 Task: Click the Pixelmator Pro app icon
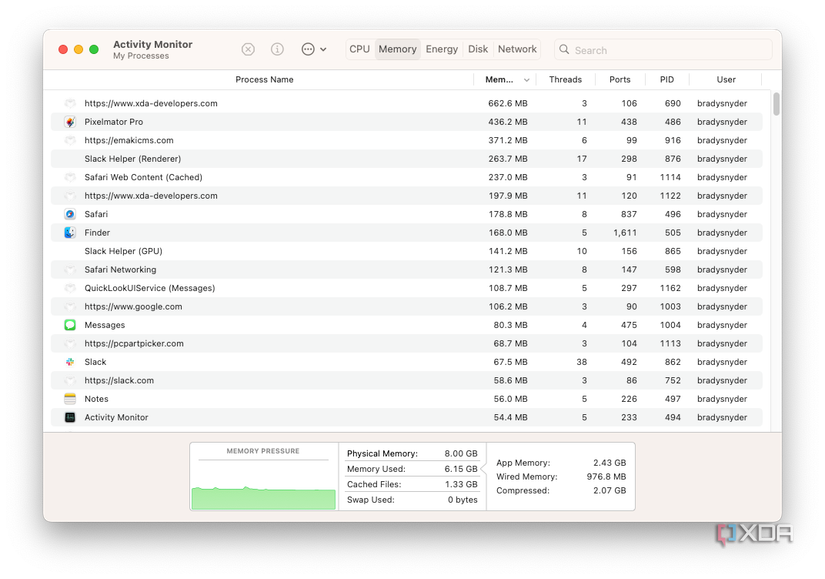[x=70, y=122]
